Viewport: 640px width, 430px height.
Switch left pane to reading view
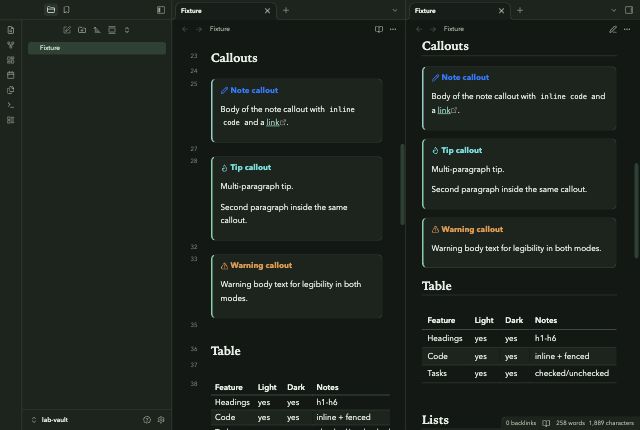[x=379, y=29]
